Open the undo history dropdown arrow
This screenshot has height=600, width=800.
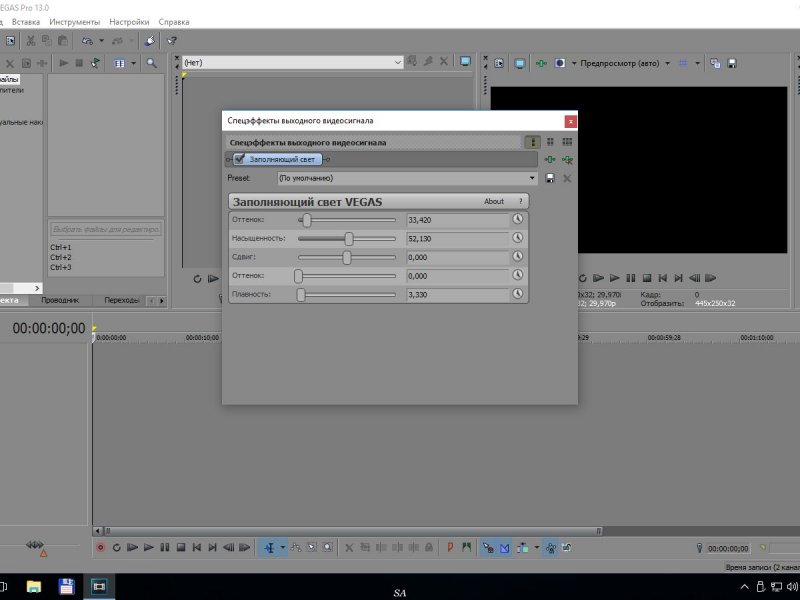(102, 41)
